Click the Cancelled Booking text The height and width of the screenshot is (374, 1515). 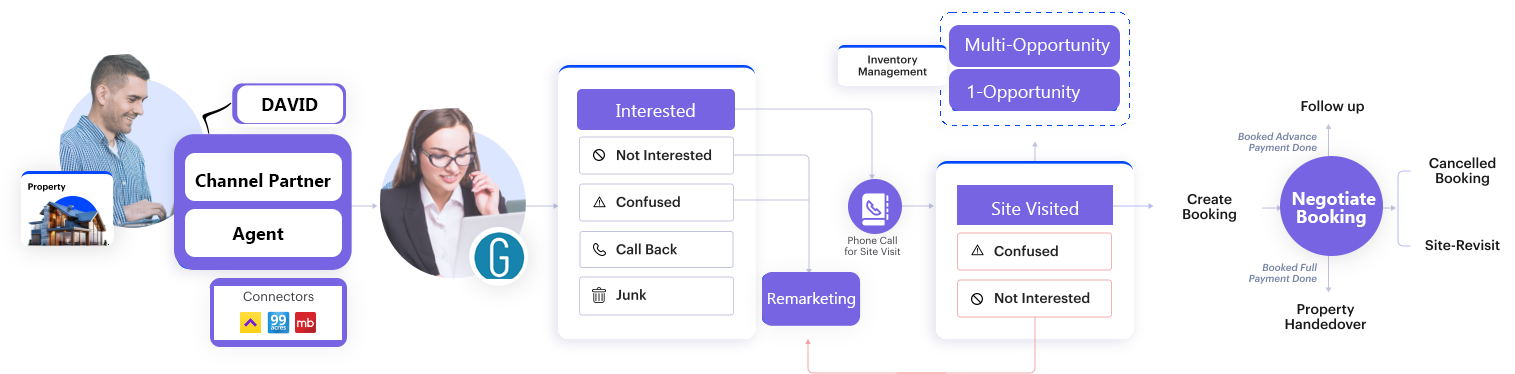[1462, 171]
